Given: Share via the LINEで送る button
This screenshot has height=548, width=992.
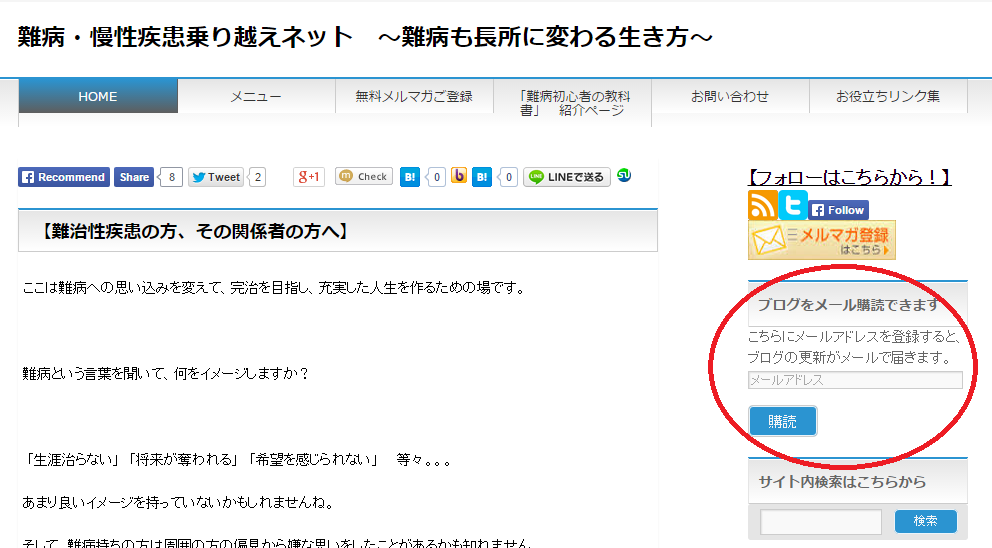Looking at the screenshot, I should coord(567,177).
